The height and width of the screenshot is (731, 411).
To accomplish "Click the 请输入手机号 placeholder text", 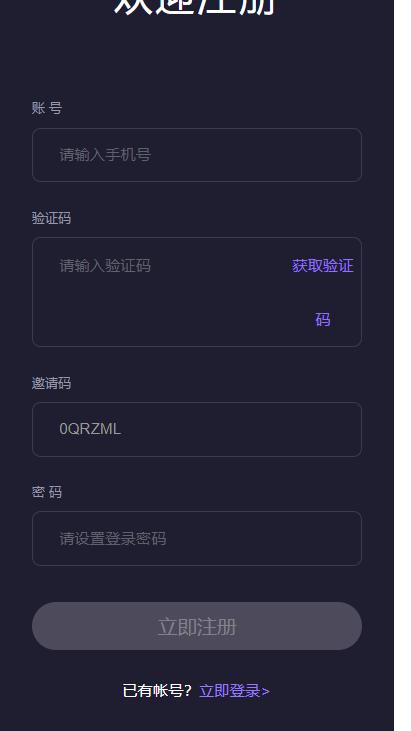I will [x=105, y=155].
